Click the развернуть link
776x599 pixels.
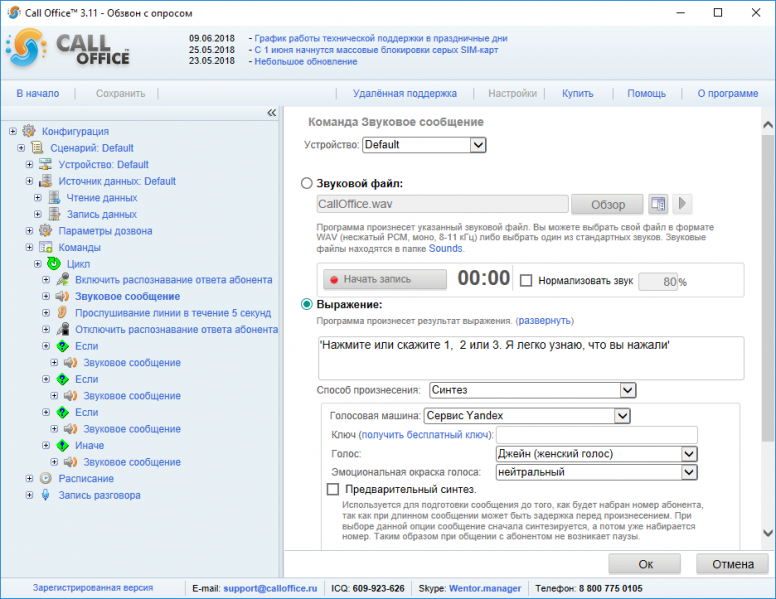point(544,321)
